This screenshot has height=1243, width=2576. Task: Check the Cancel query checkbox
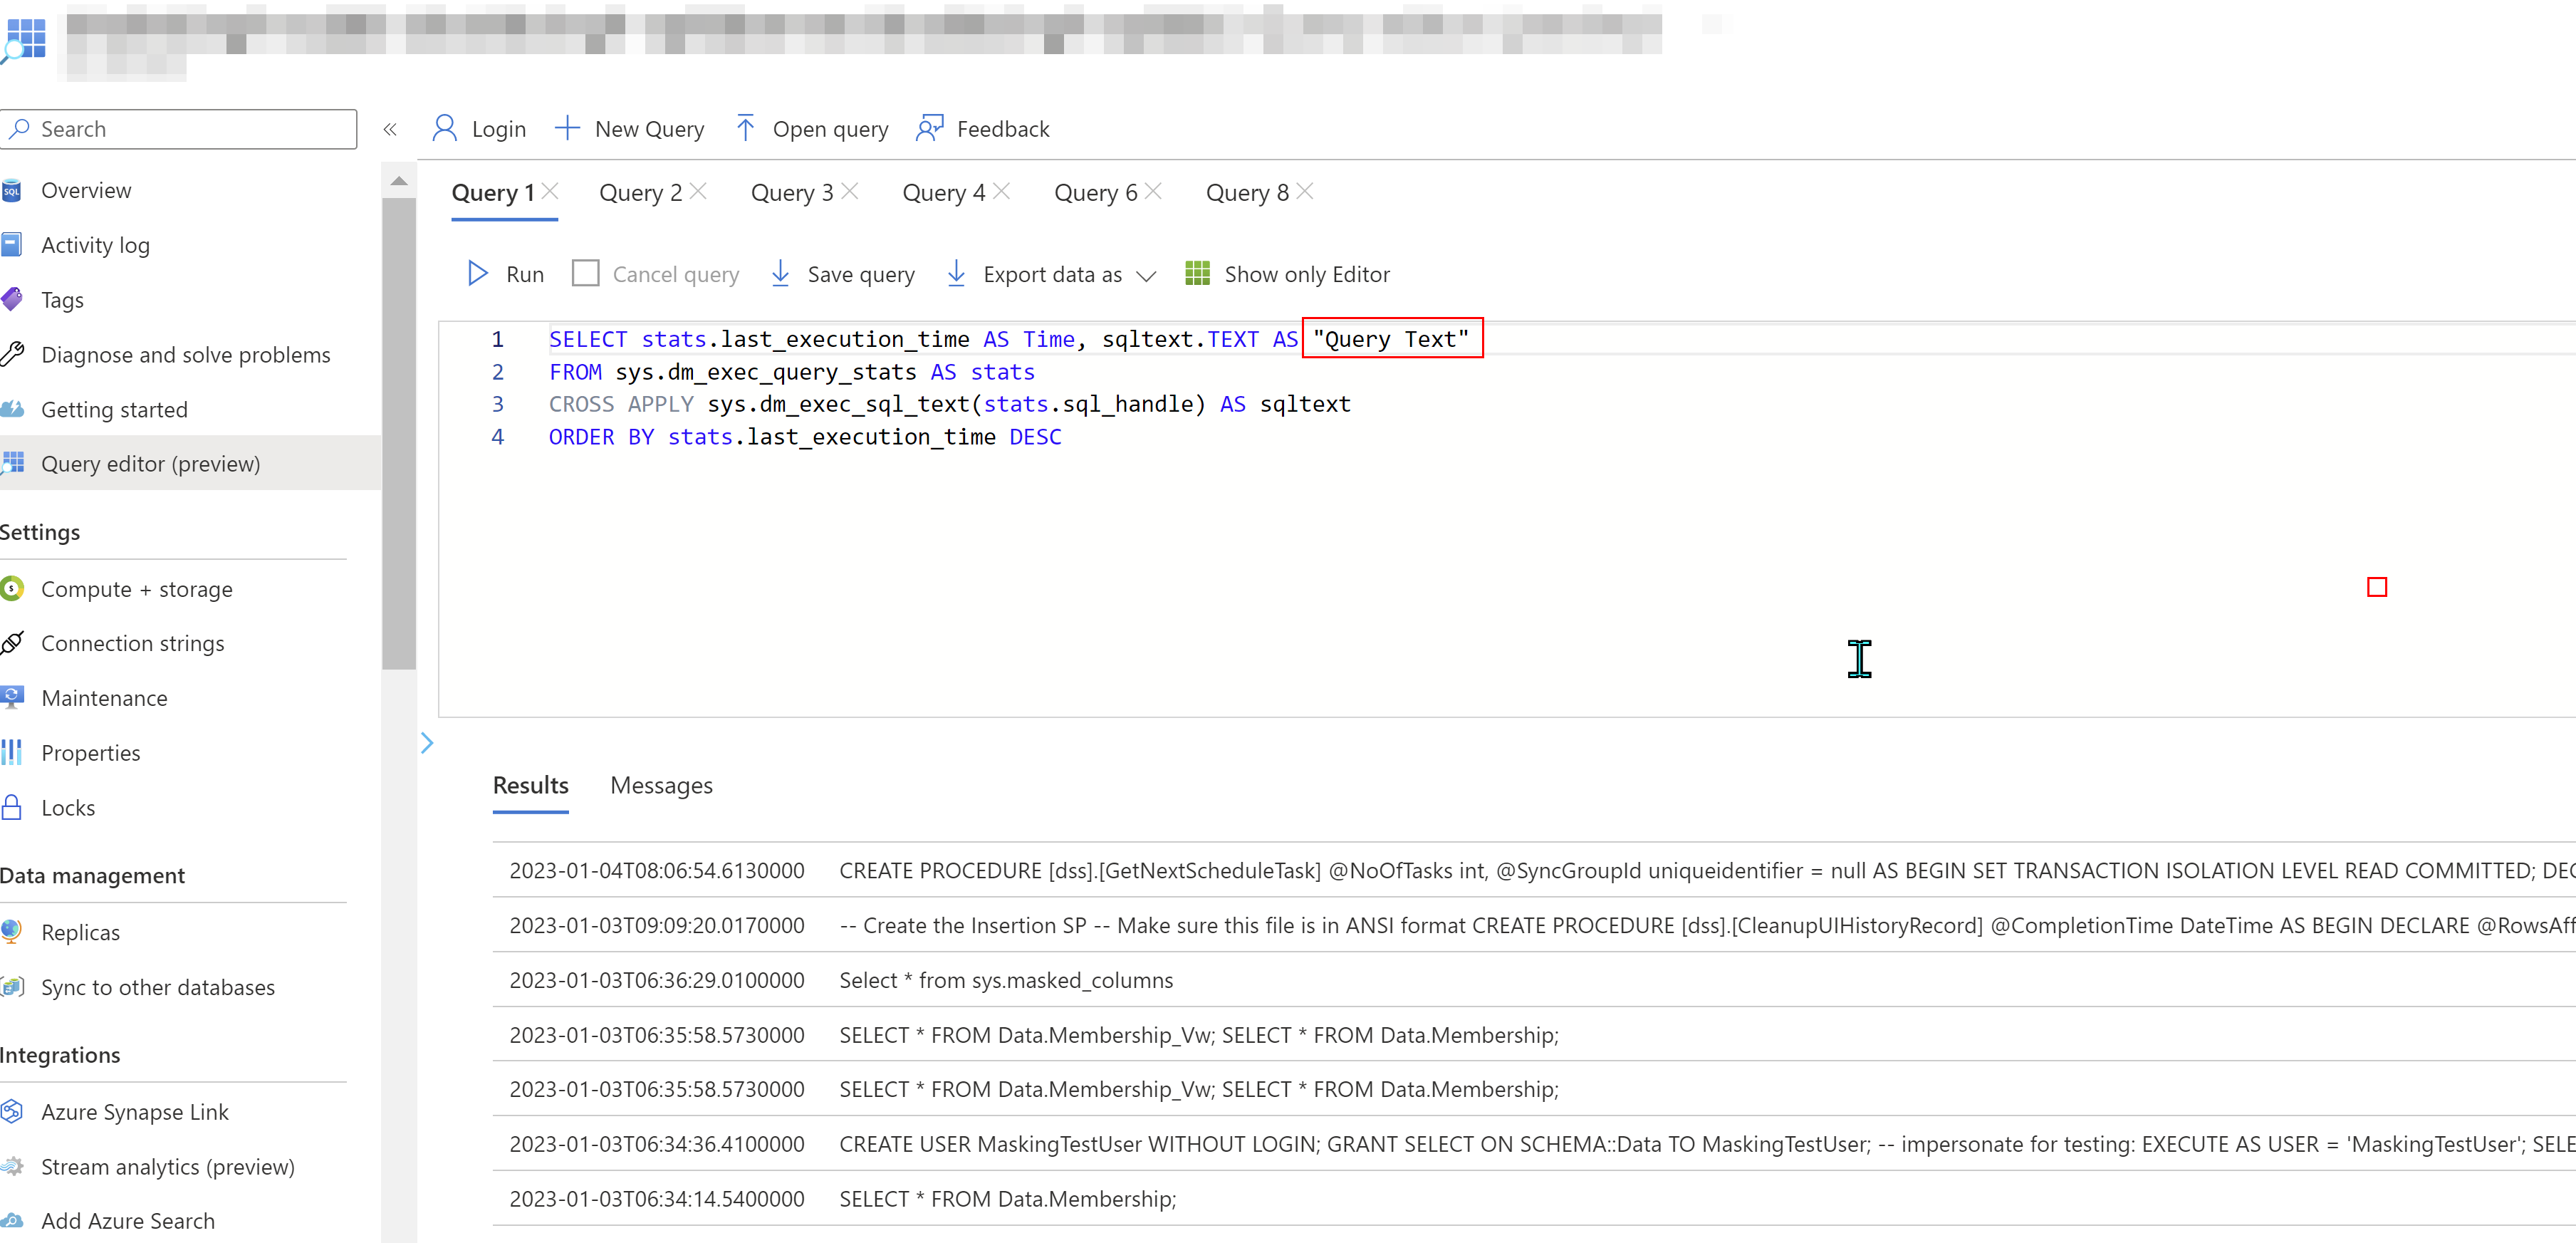[585, 273]
